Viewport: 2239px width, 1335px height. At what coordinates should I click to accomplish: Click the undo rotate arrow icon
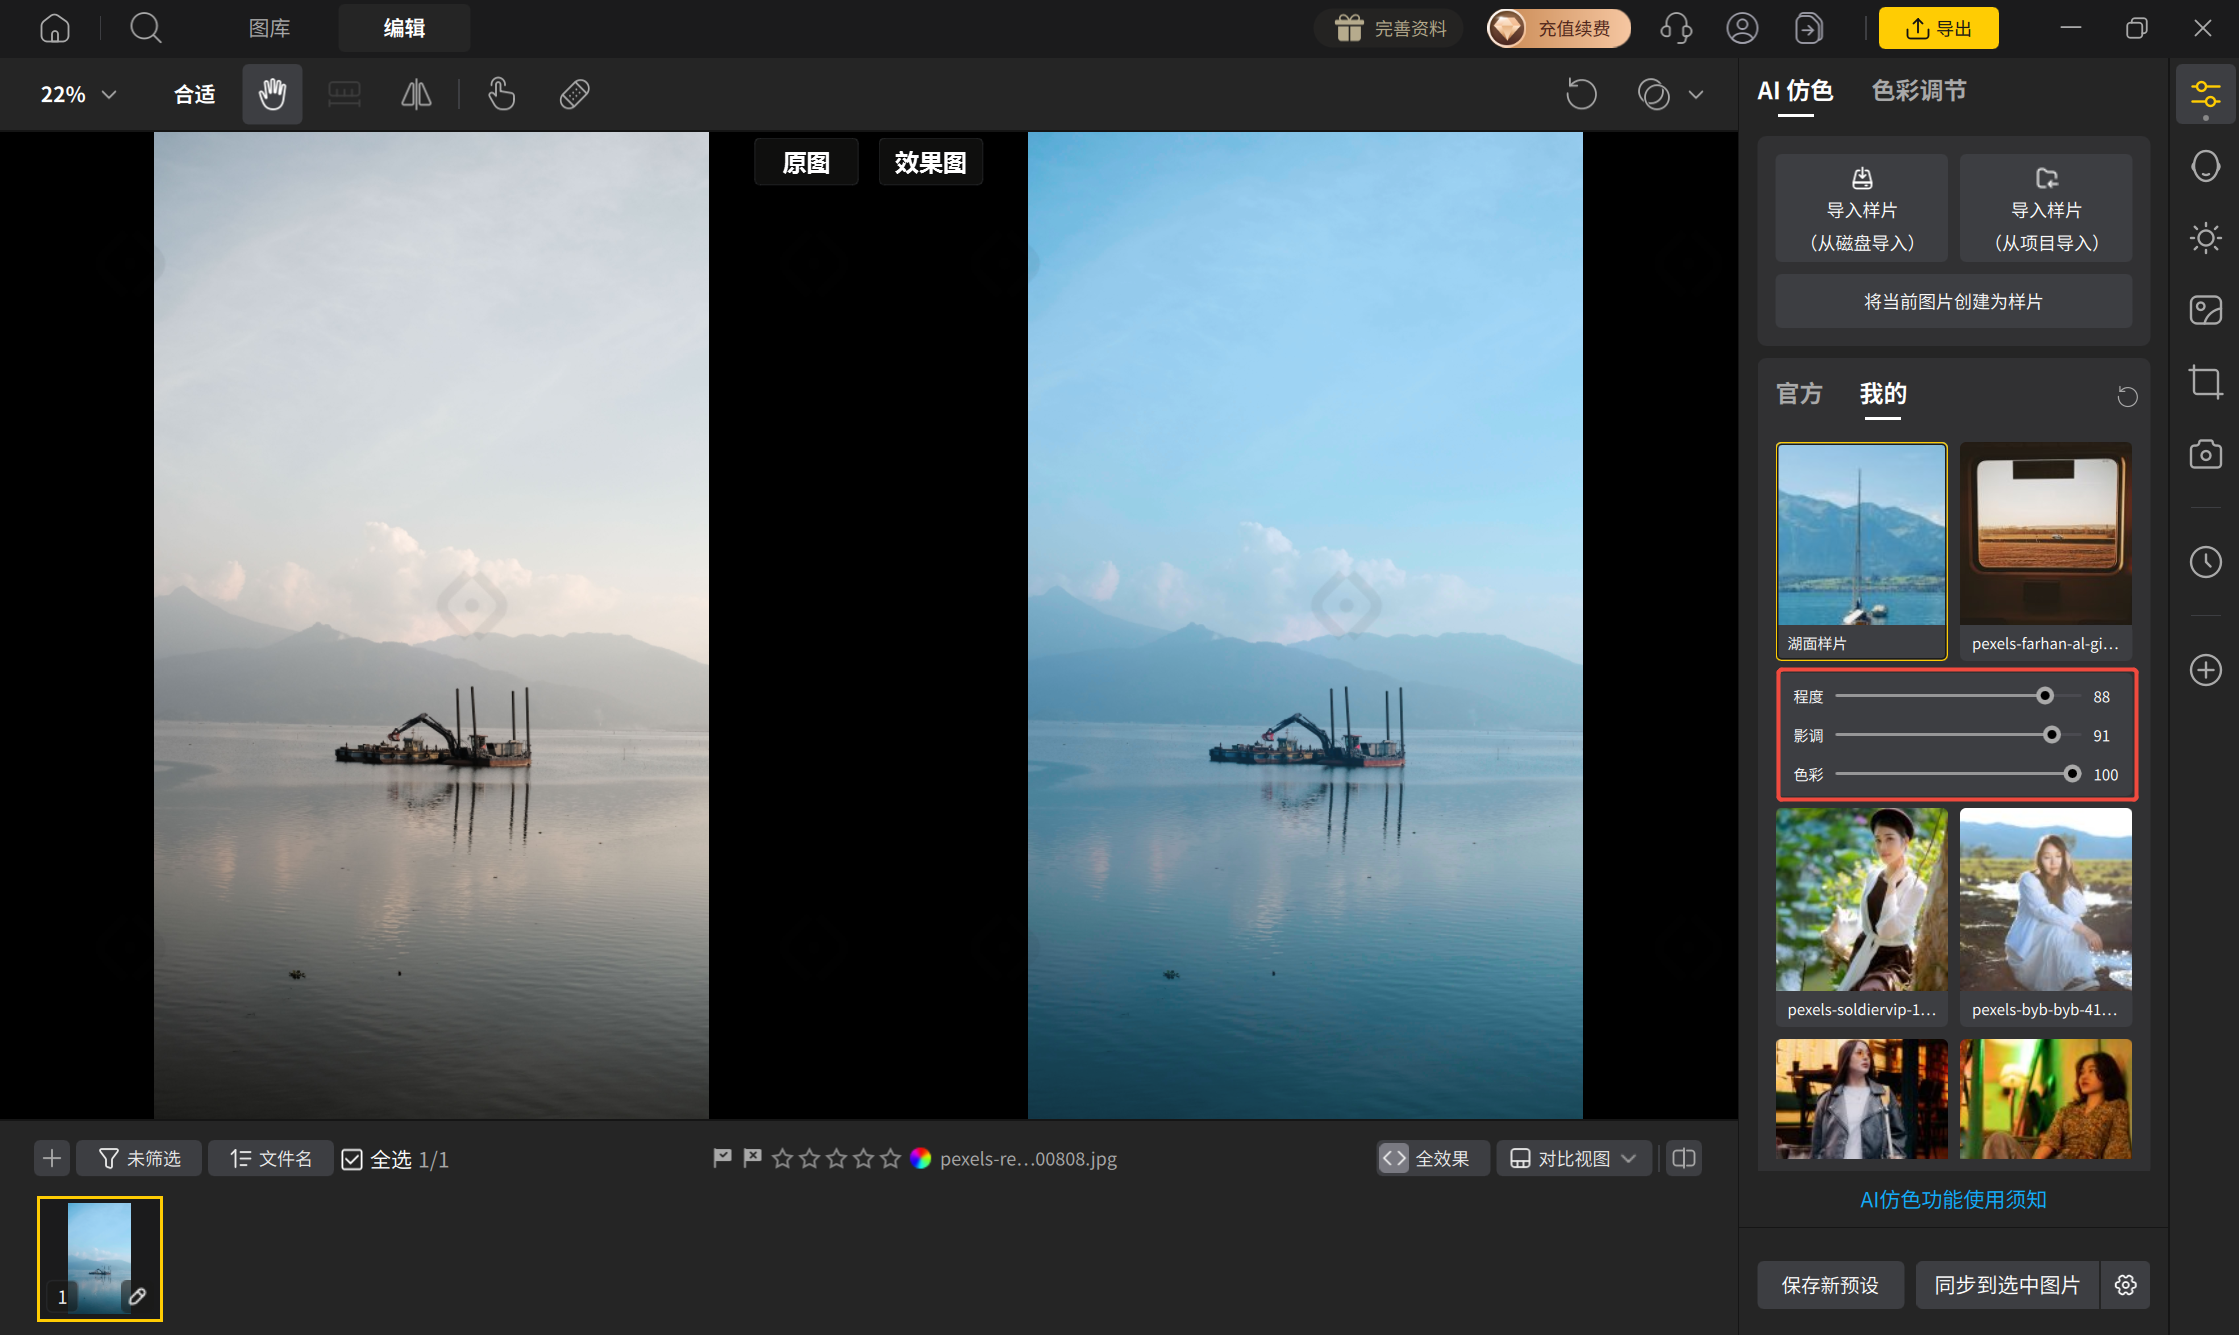[x=1581, y=94]
